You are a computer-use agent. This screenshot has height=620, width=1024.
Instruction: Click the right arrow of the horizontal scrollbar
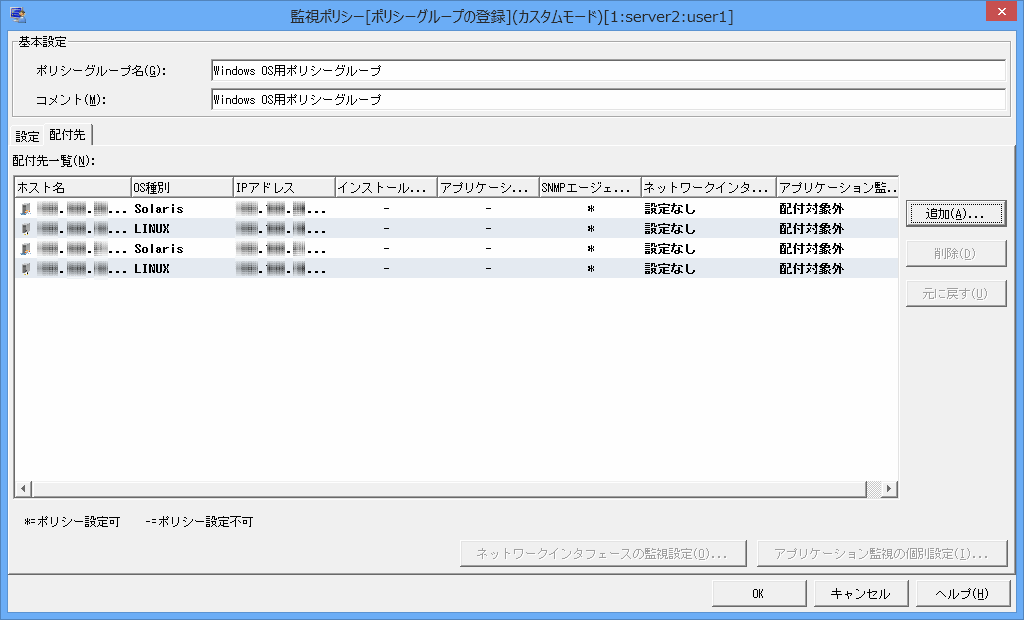point(889,489)
